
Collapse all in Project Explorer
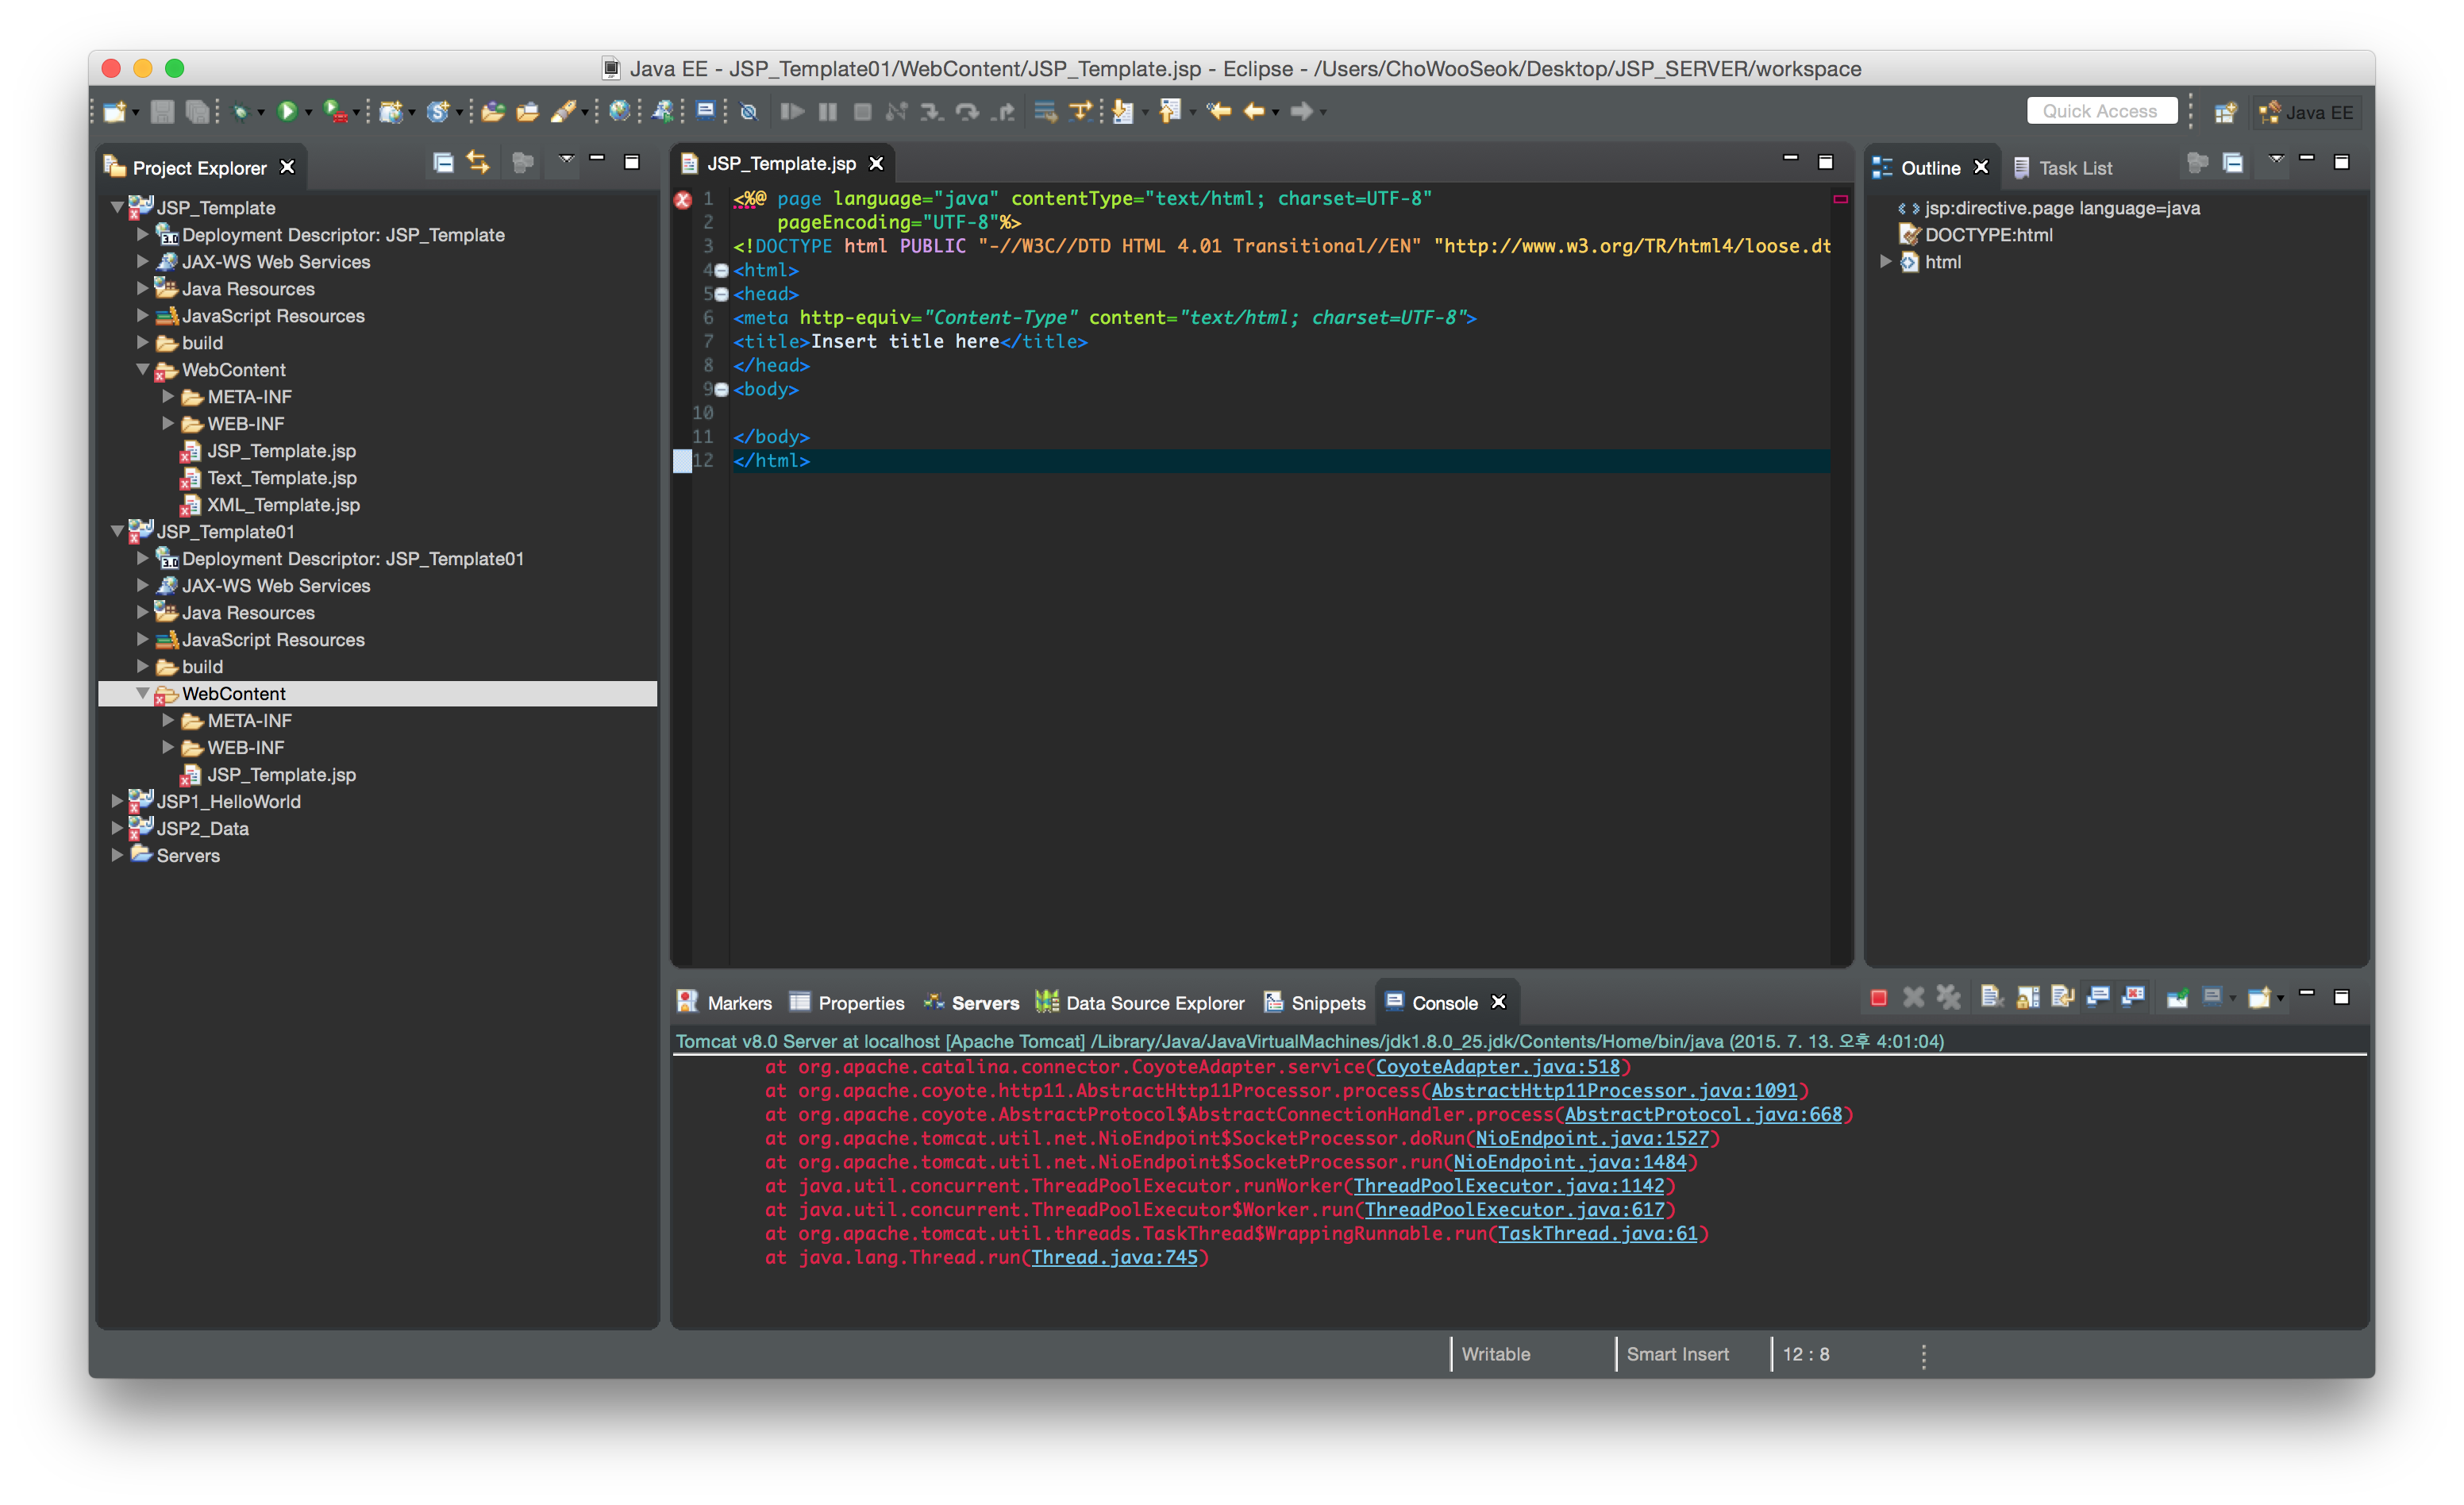click(443, 163)
